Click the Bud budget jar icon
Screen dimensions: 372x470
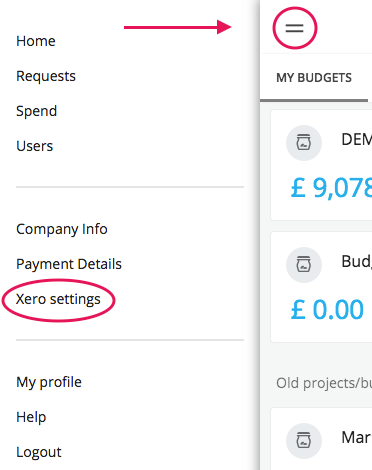(304, 265)
